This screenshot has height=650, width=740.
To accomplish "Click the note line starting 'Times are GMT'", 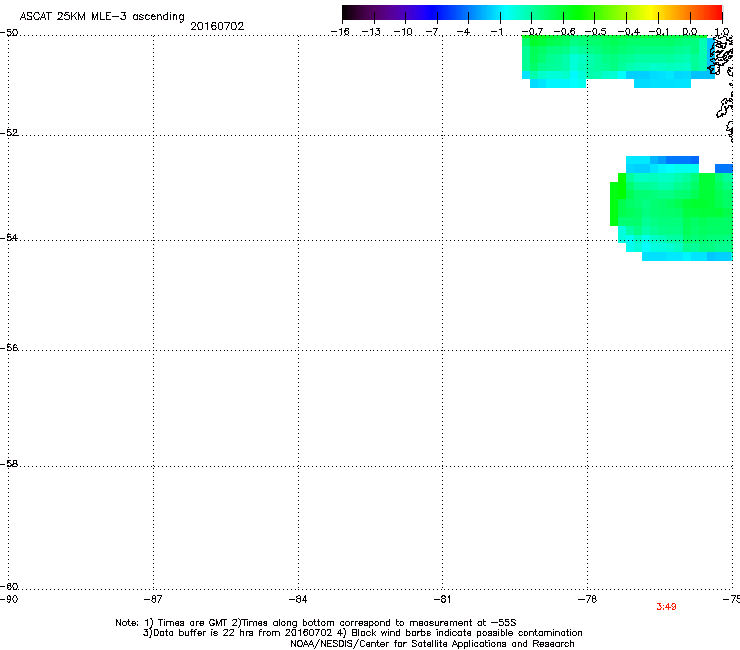I will tap(316, 623).
